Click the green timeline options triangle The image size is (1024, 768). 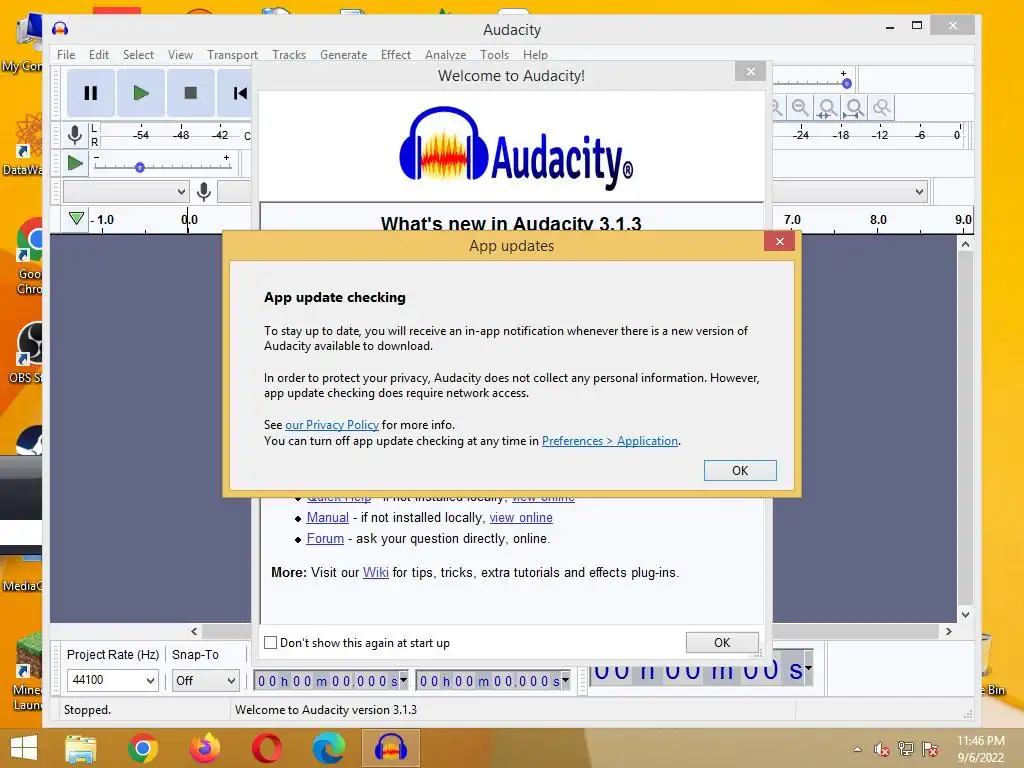[76, 218]
